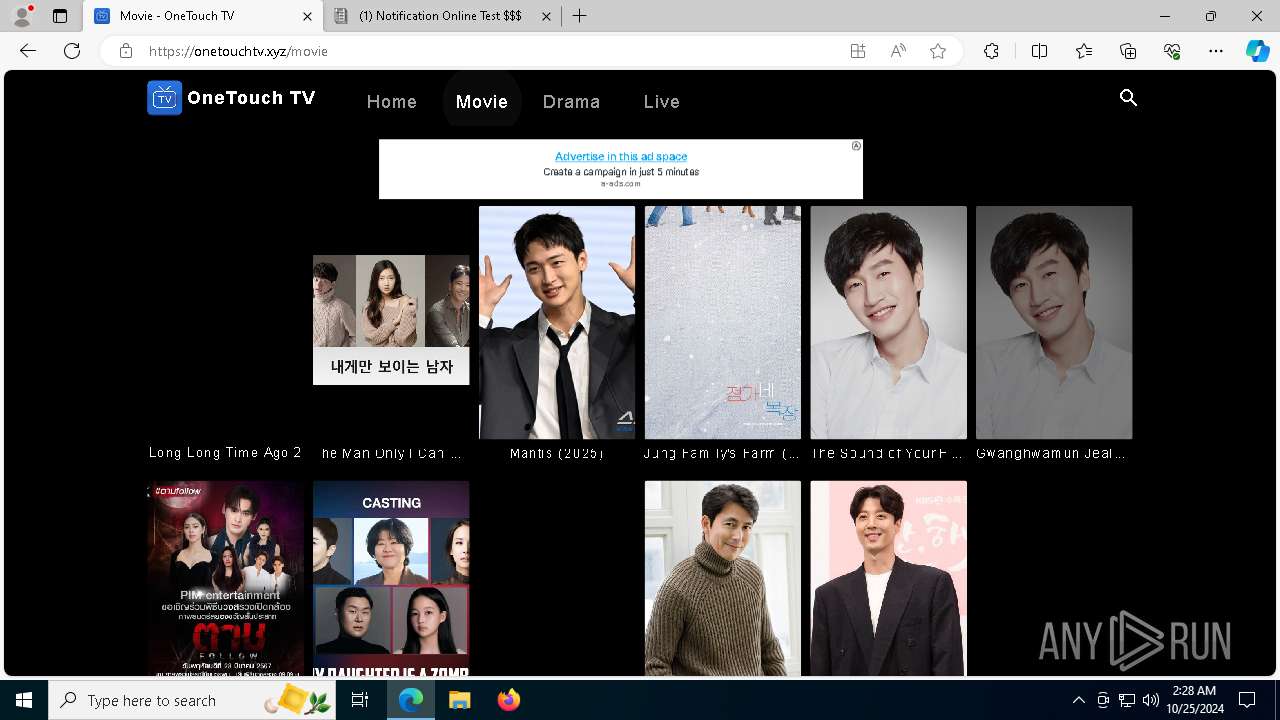The width and height of the screenshot is (1280, 720).
Task: Open the Edge profile avatar
Action: pyautogui.click(x=22, y=16)
